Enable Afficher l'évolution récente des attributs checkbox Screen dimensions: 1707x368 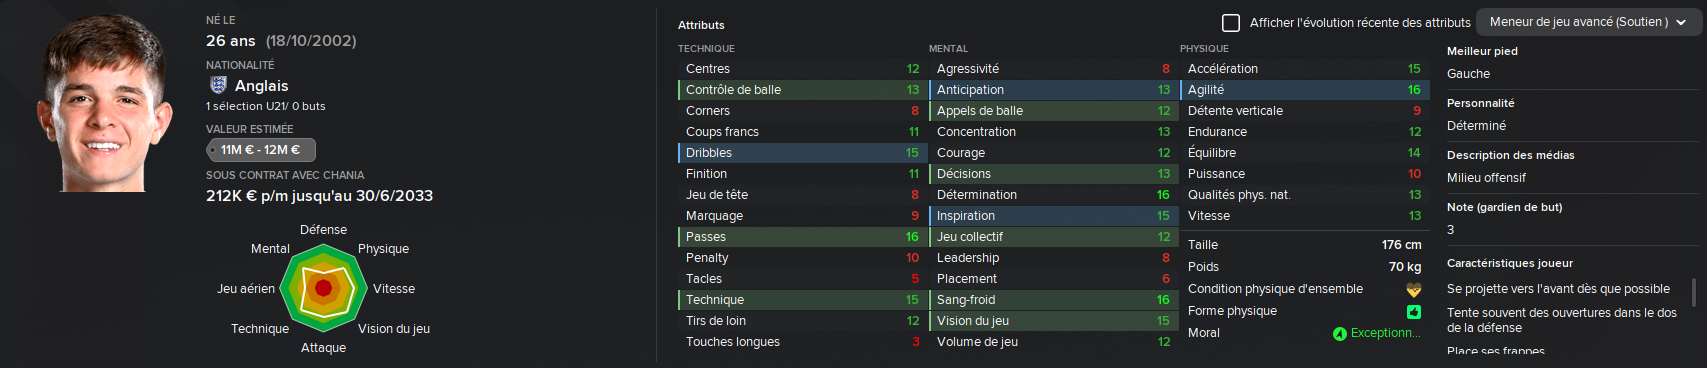(1231, 22)
